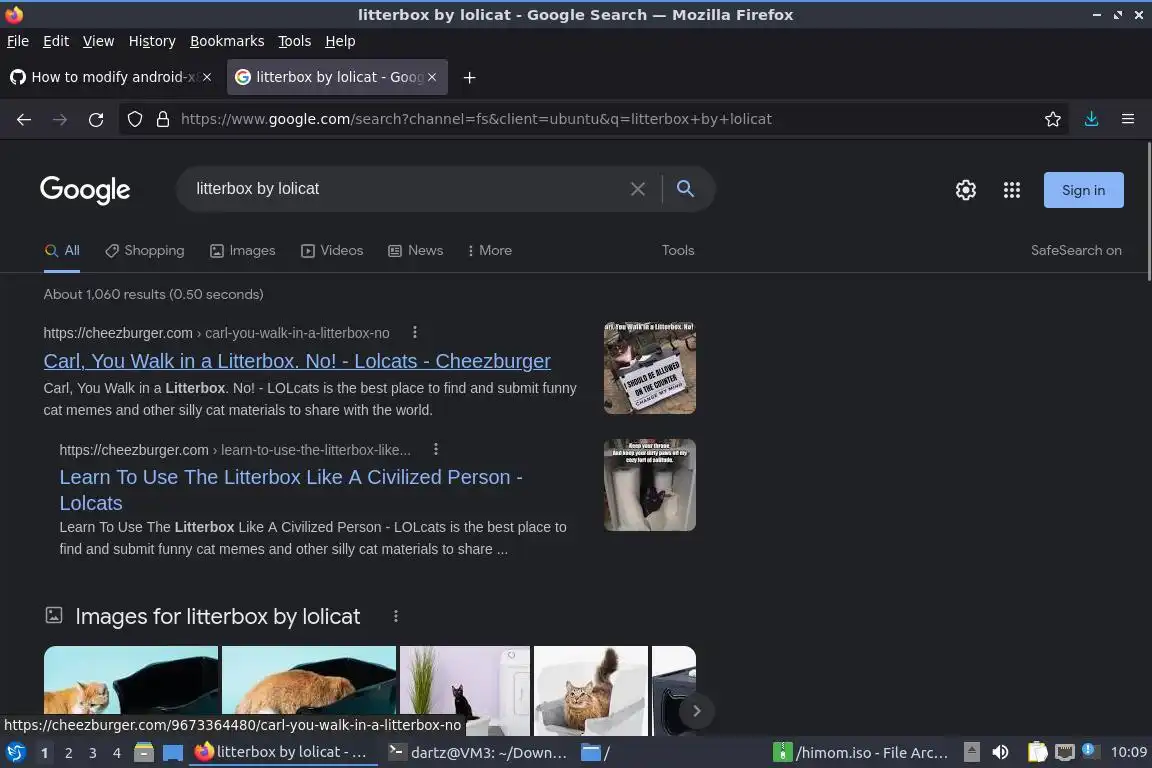
Task: Open the View menu
Action: pos(98,41)
